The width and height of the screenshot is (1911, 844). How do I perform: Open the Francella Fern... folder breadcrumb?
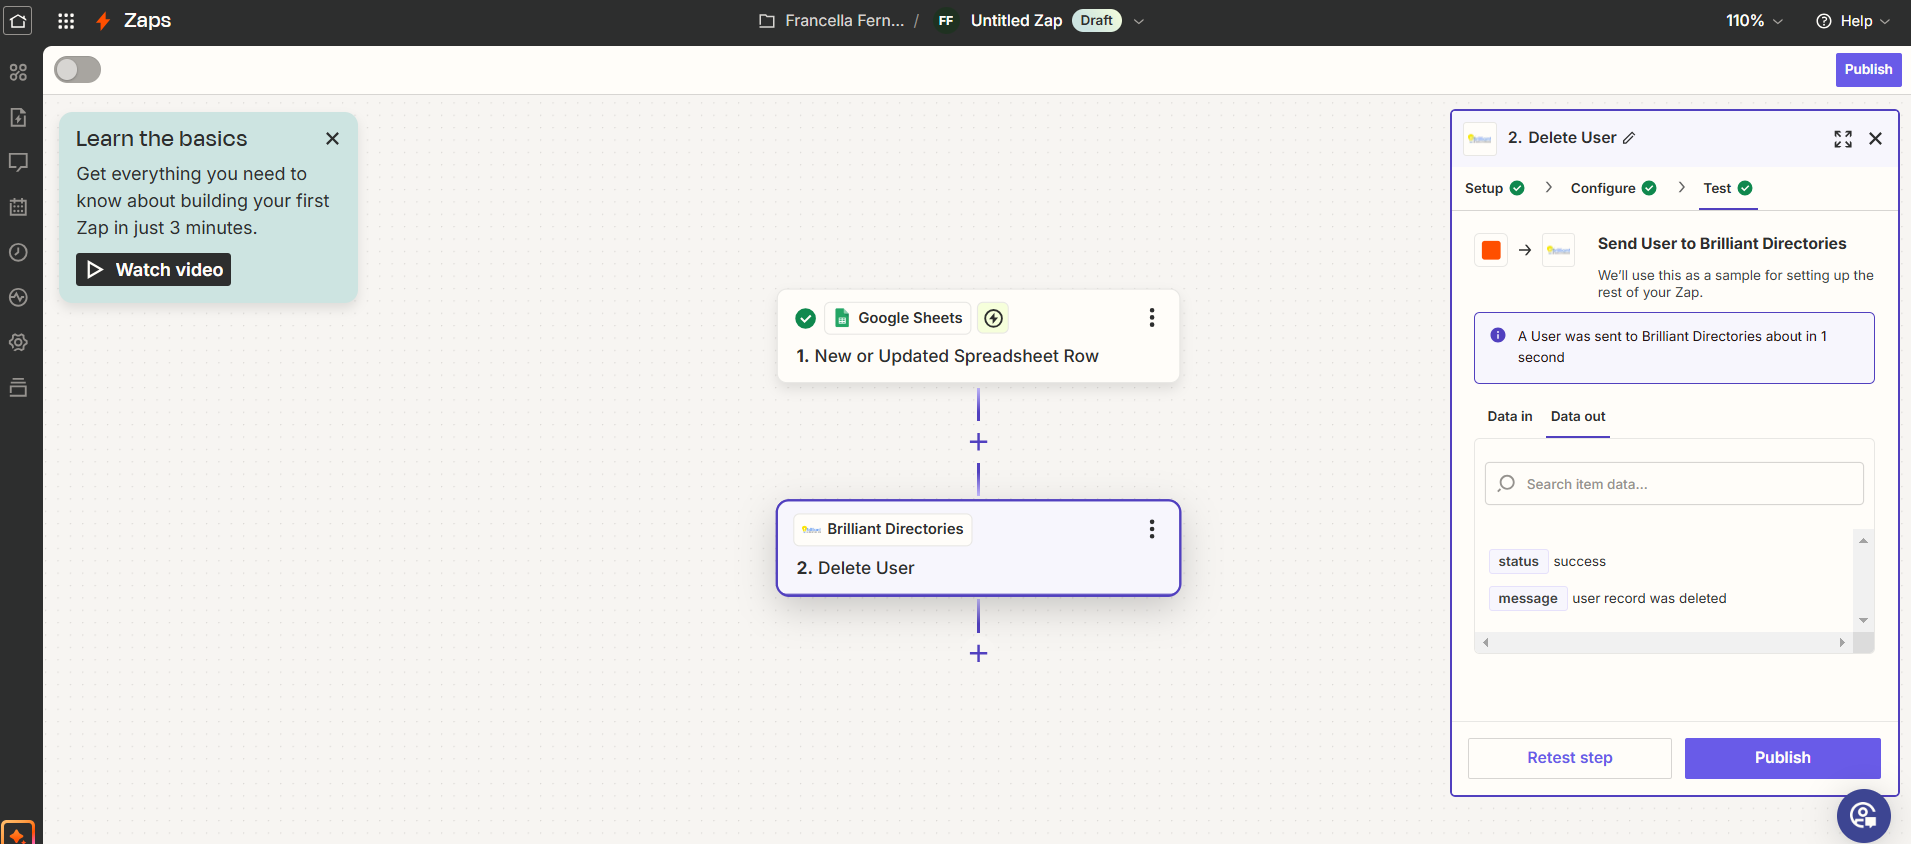click(x=844, y=21)
